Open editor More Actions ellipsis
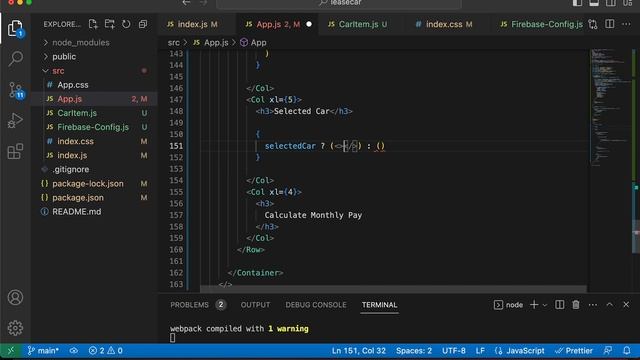The height and width of the screenshot is (360, 640). (x=626, y=24)
